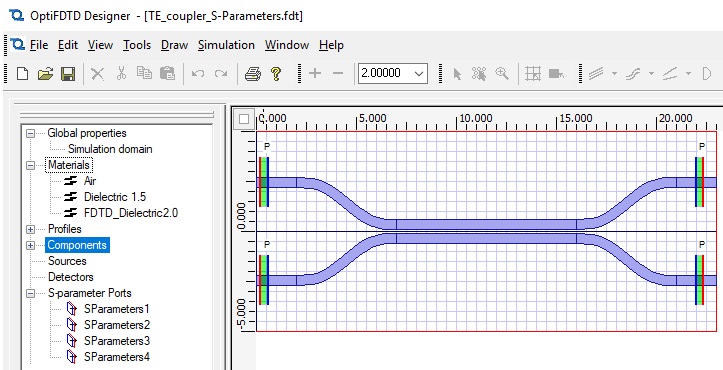The height and width of the screenshot is (370, 723).
Task: Click the square ruler origin box
Action: [244, 120]
